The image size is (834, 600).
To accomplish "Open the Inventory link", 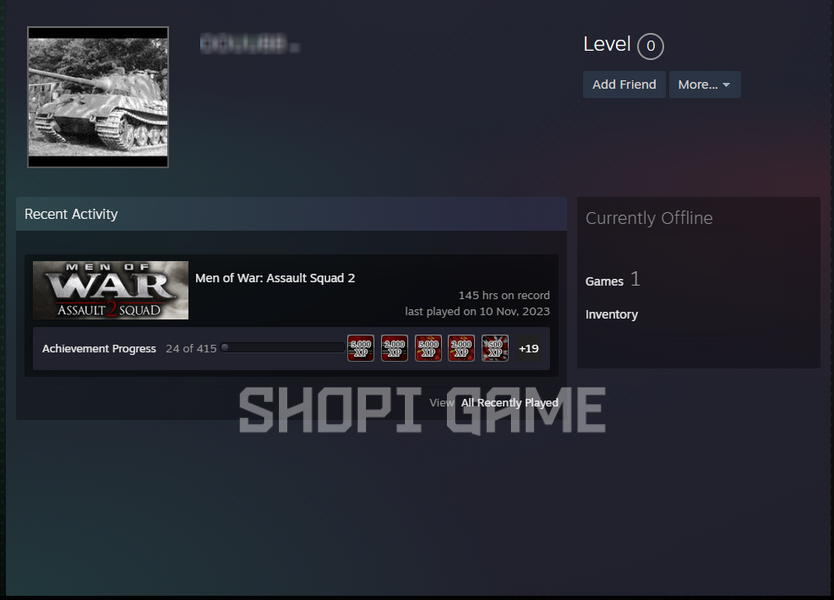I will point(612,314).
